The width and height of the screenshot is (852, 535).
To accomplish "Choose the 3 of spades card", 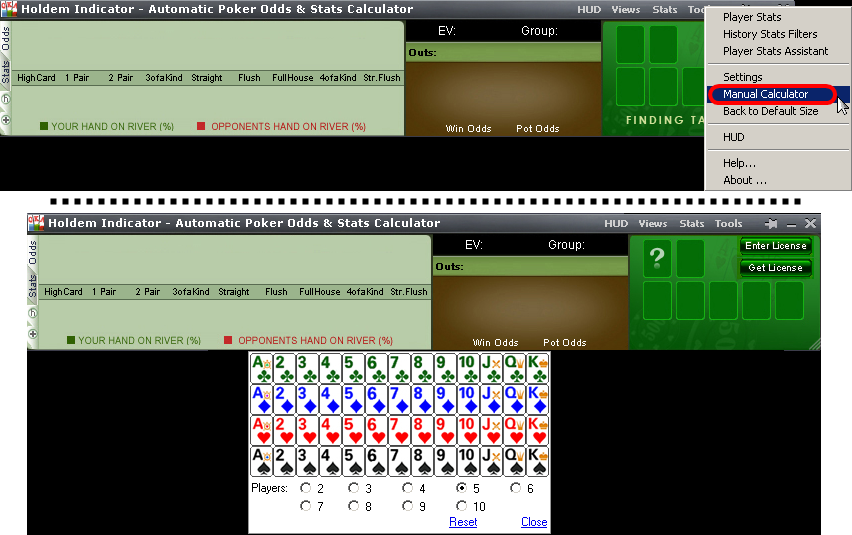I will [308, 461].
